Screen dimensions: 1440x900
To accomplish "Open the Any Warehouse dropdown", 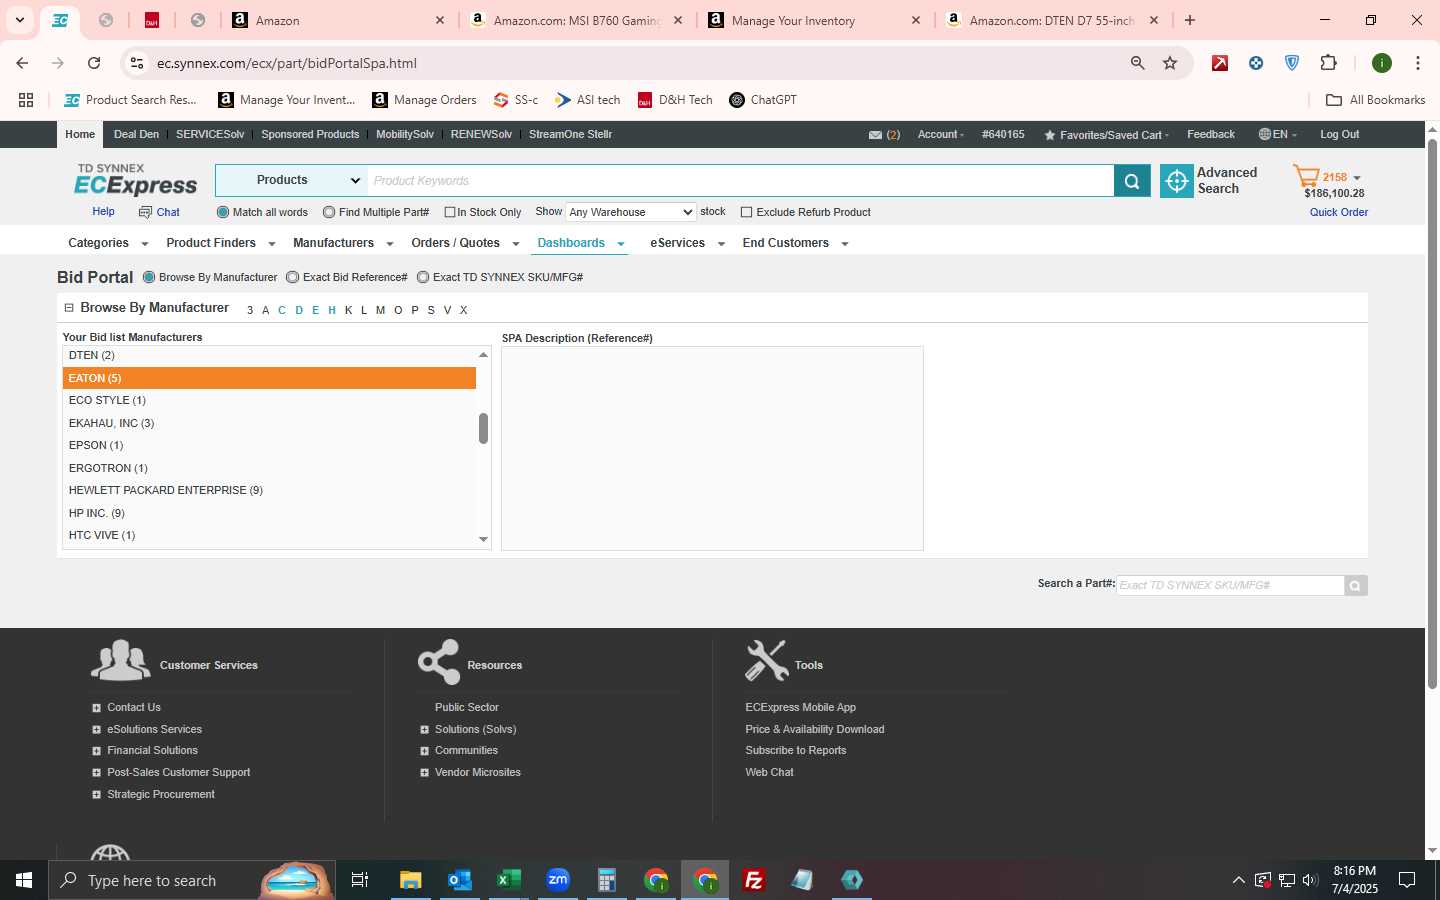I will pyautogui.click(x=631, y=212).
